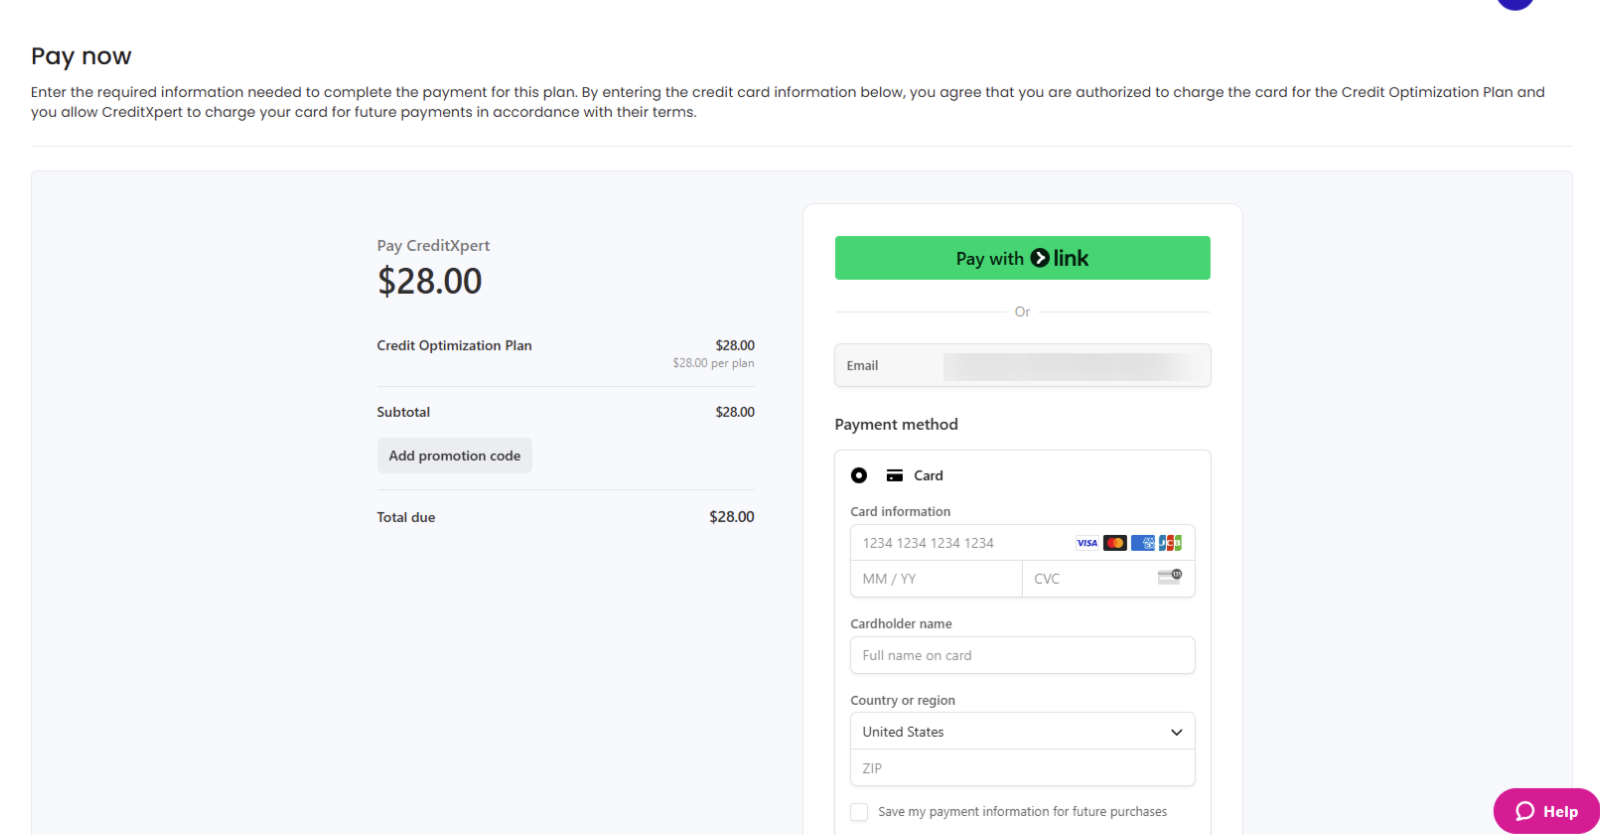This screenshot has height=835, width=1600.
Task: Click the CVC card hint icon
Action: (1169, 577)
